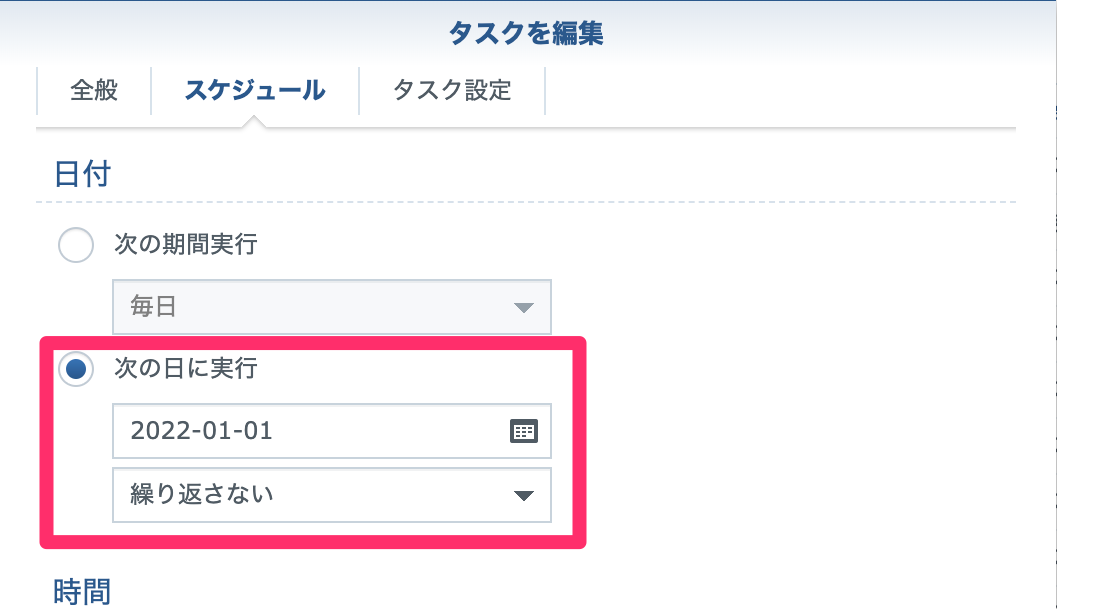This screenshot has width=1098, height=609.
Task: Click the arrow on the 毎日 dropdown
Action: [x=524, y=308]
